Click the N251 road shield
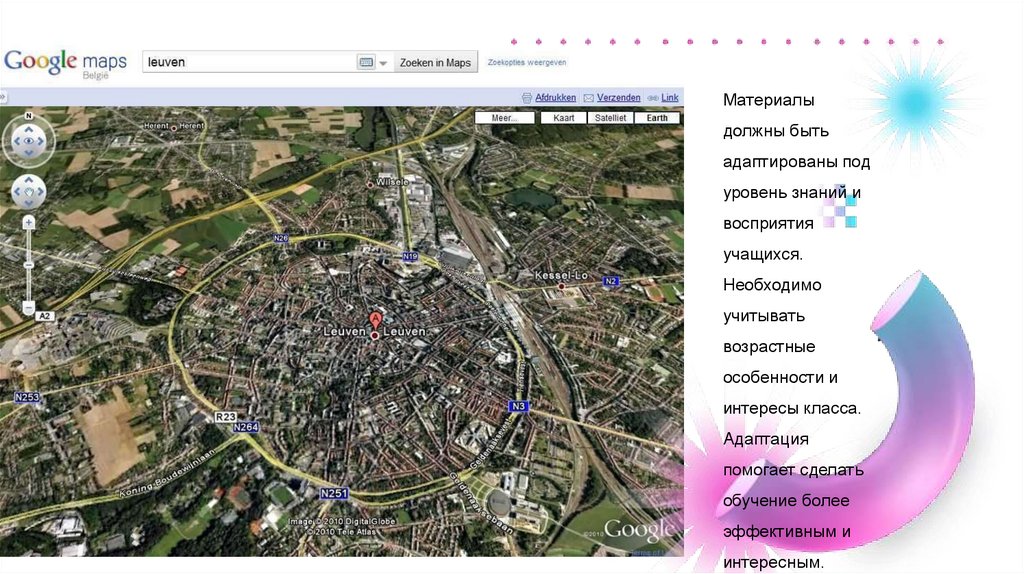Image resolution: width=1024 pixels, height=574 pixels. (x=334, y=493)
